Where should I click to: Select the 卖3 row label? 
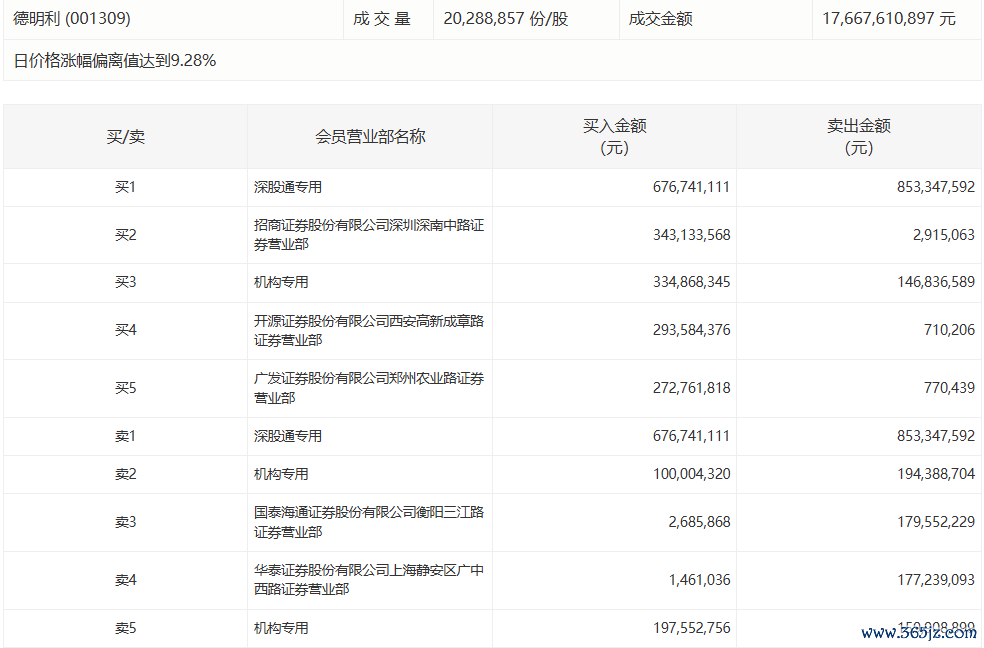pos(126,522)
